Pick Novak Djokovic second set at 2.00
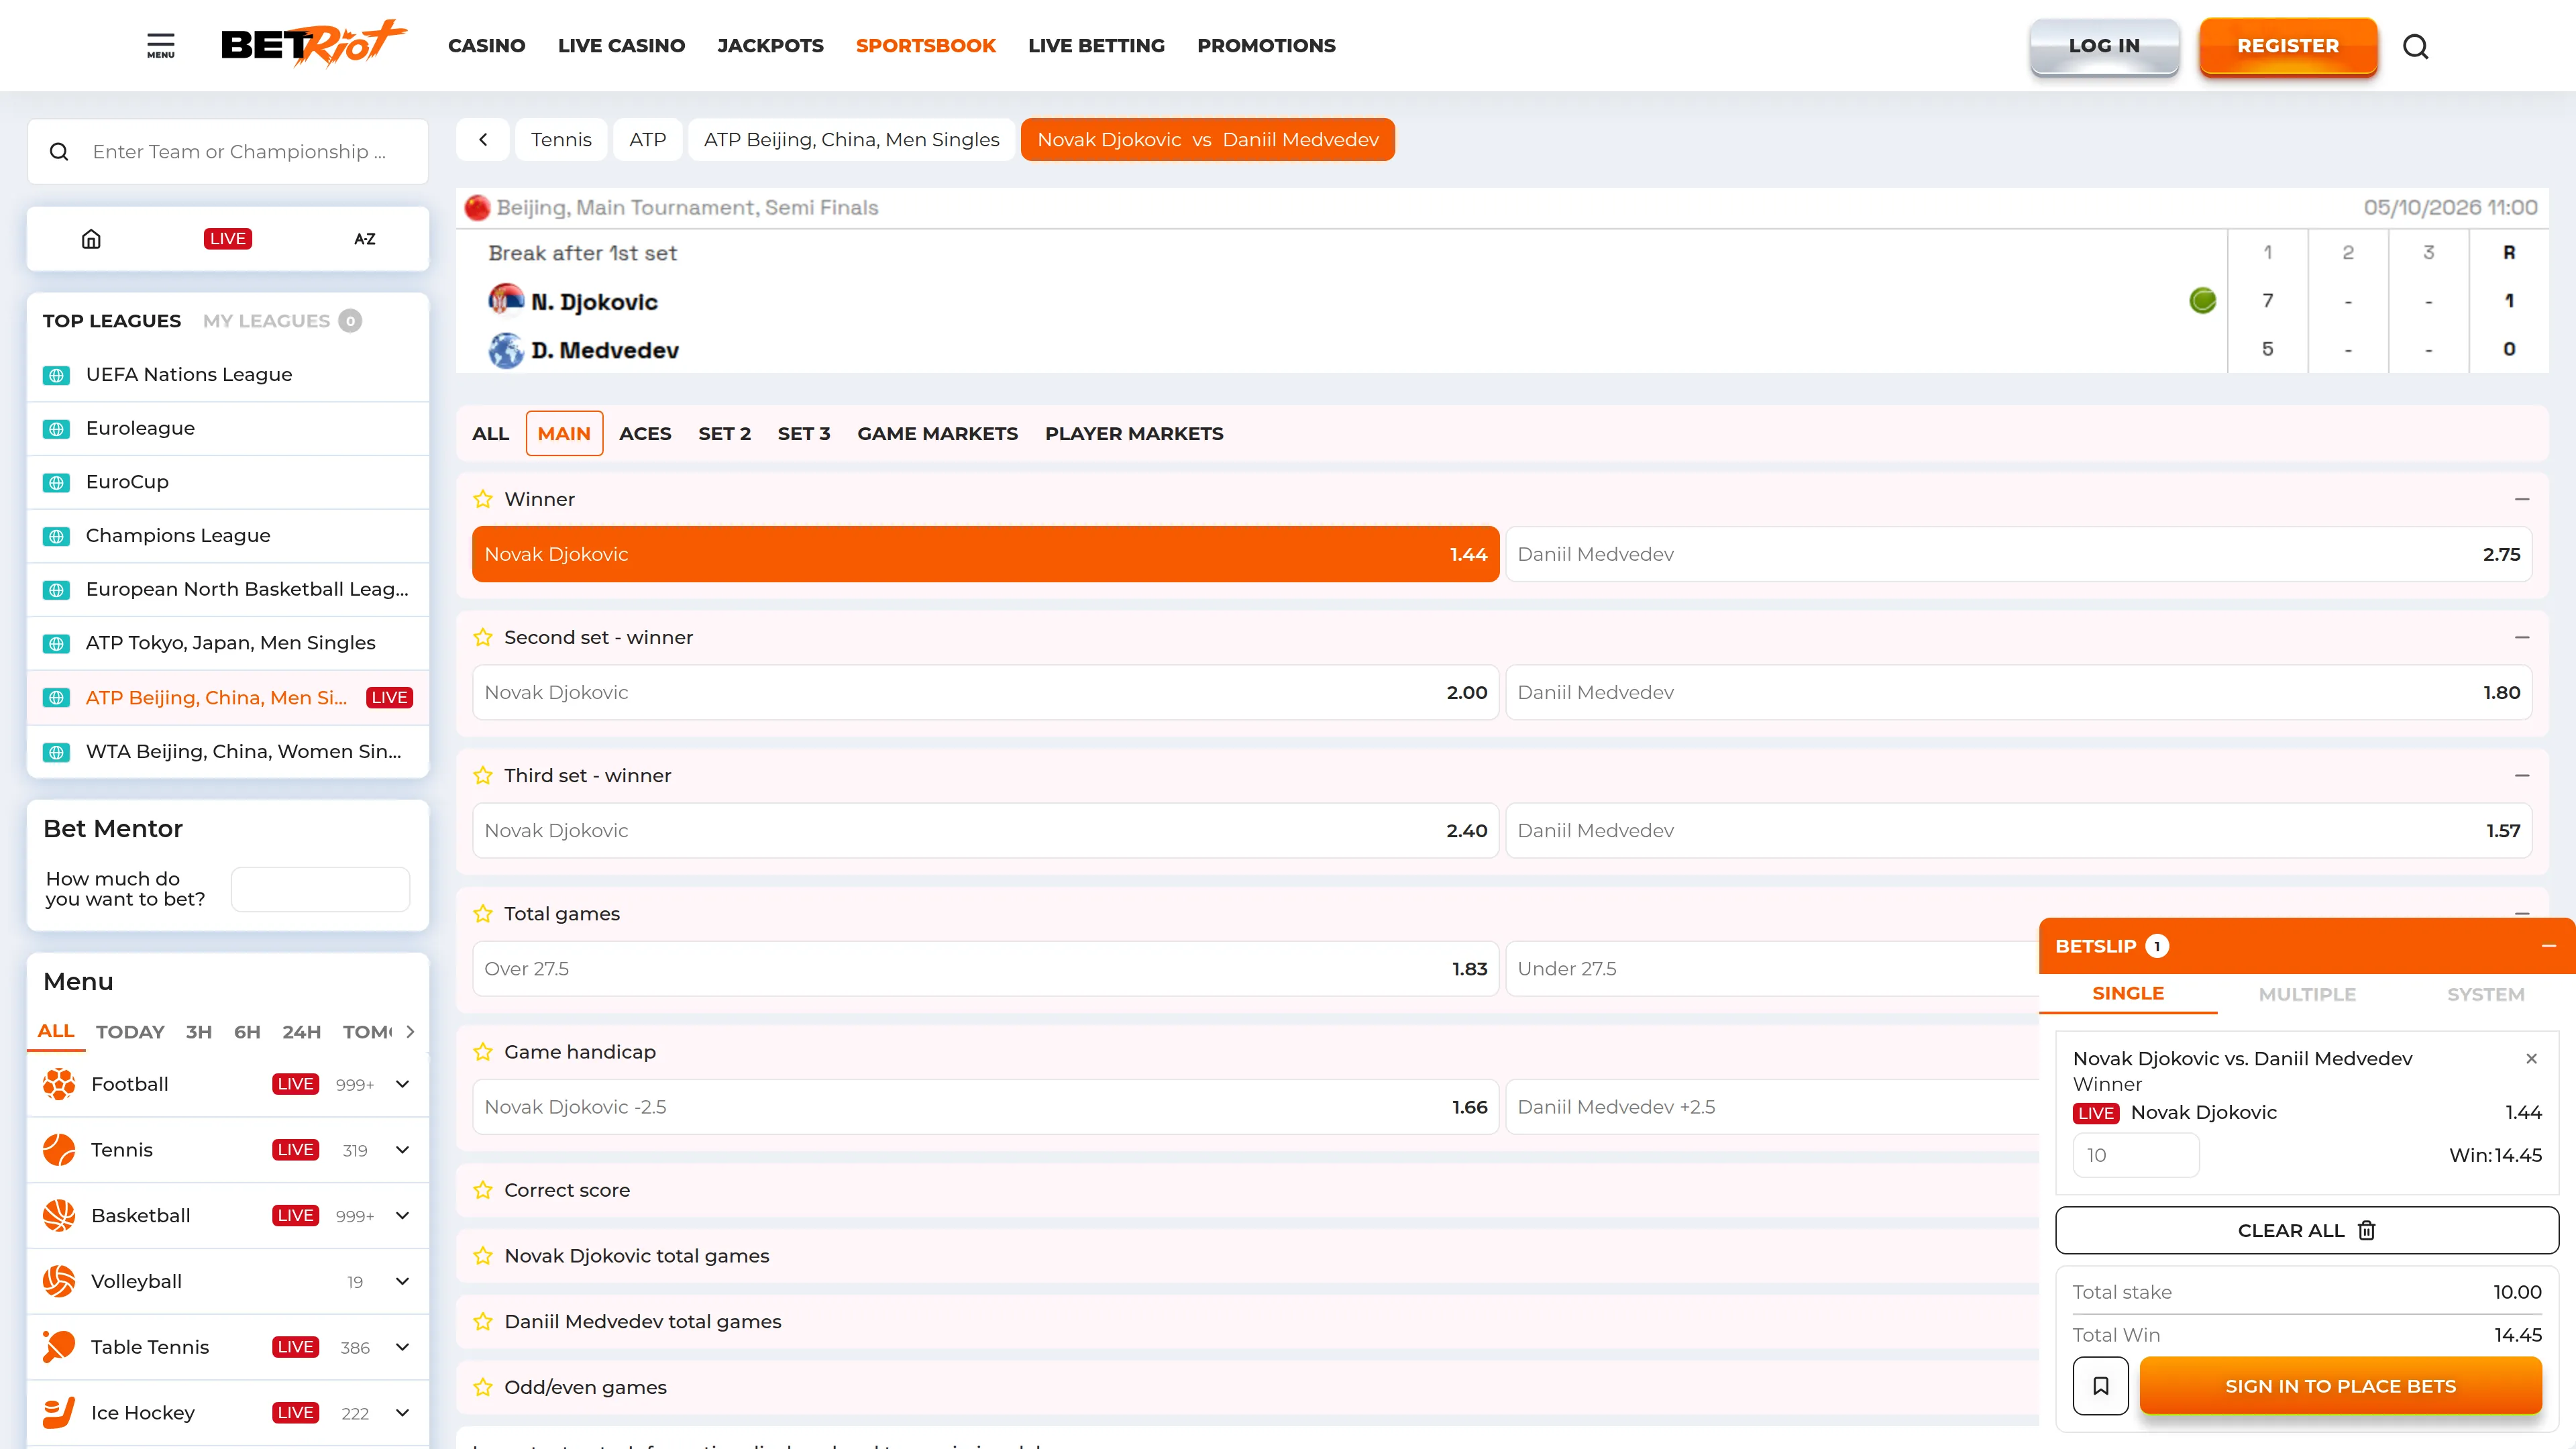This screenshot has width=2576, height=1449. pyautogui.click(x=986, y=692)
